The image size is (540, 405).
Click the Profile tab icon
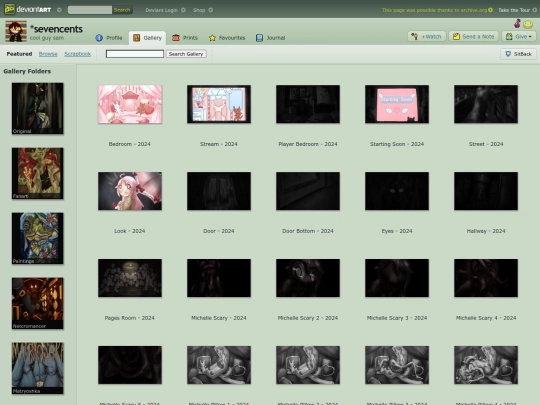coord(99,38)
